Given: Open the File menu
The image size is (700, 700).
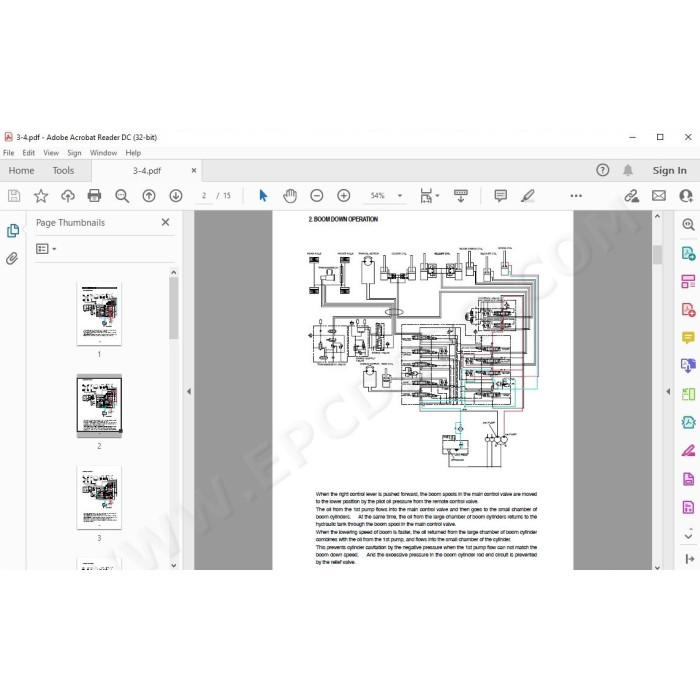Looking at the screenshot, I should point(8,153).
